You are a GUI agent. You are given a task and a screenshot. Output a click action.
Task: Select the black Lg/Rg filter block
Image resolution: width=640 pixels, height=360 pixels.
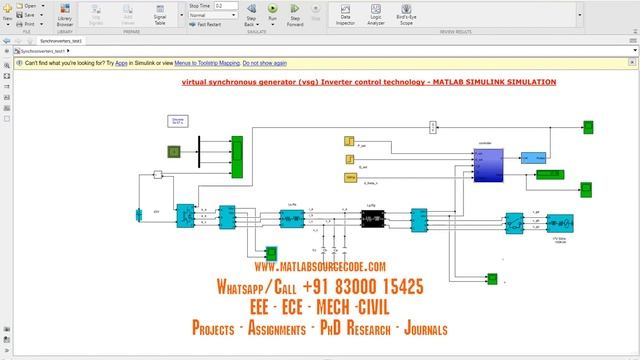(x=373, y=219)
